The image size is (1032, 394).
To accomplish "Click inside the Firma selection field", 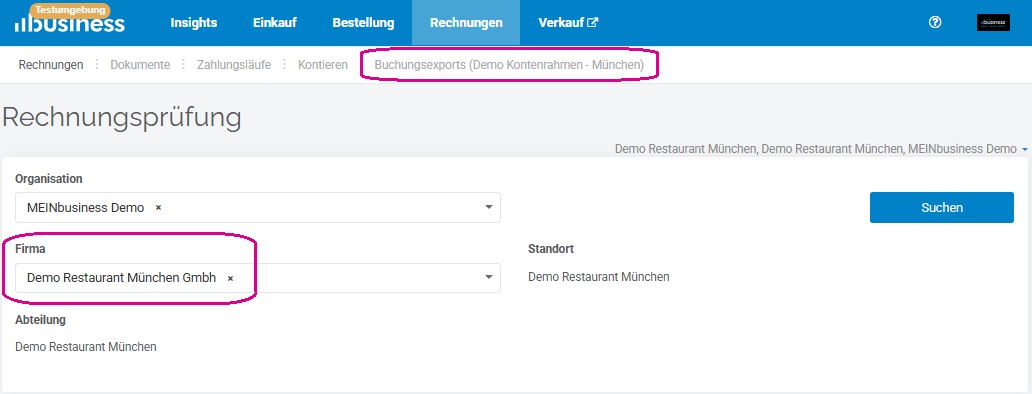I will [x=257, y=278].
